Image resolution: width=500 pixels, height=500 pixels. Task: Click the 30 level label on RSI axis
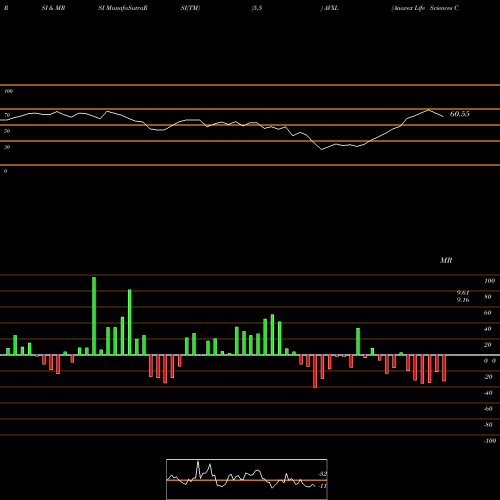[7, 147]
